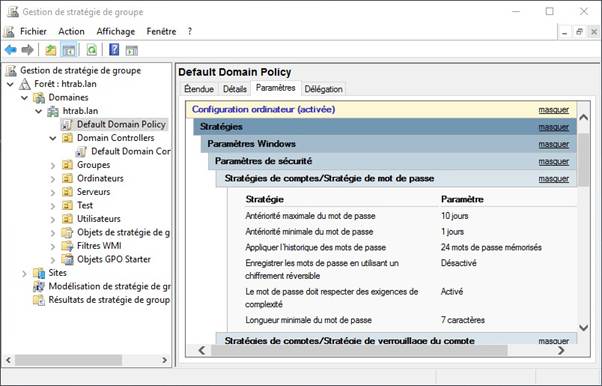The image size is (602, 386).
Task: Click the Modélisation de stratégie icon
Action: pos(39,287)
